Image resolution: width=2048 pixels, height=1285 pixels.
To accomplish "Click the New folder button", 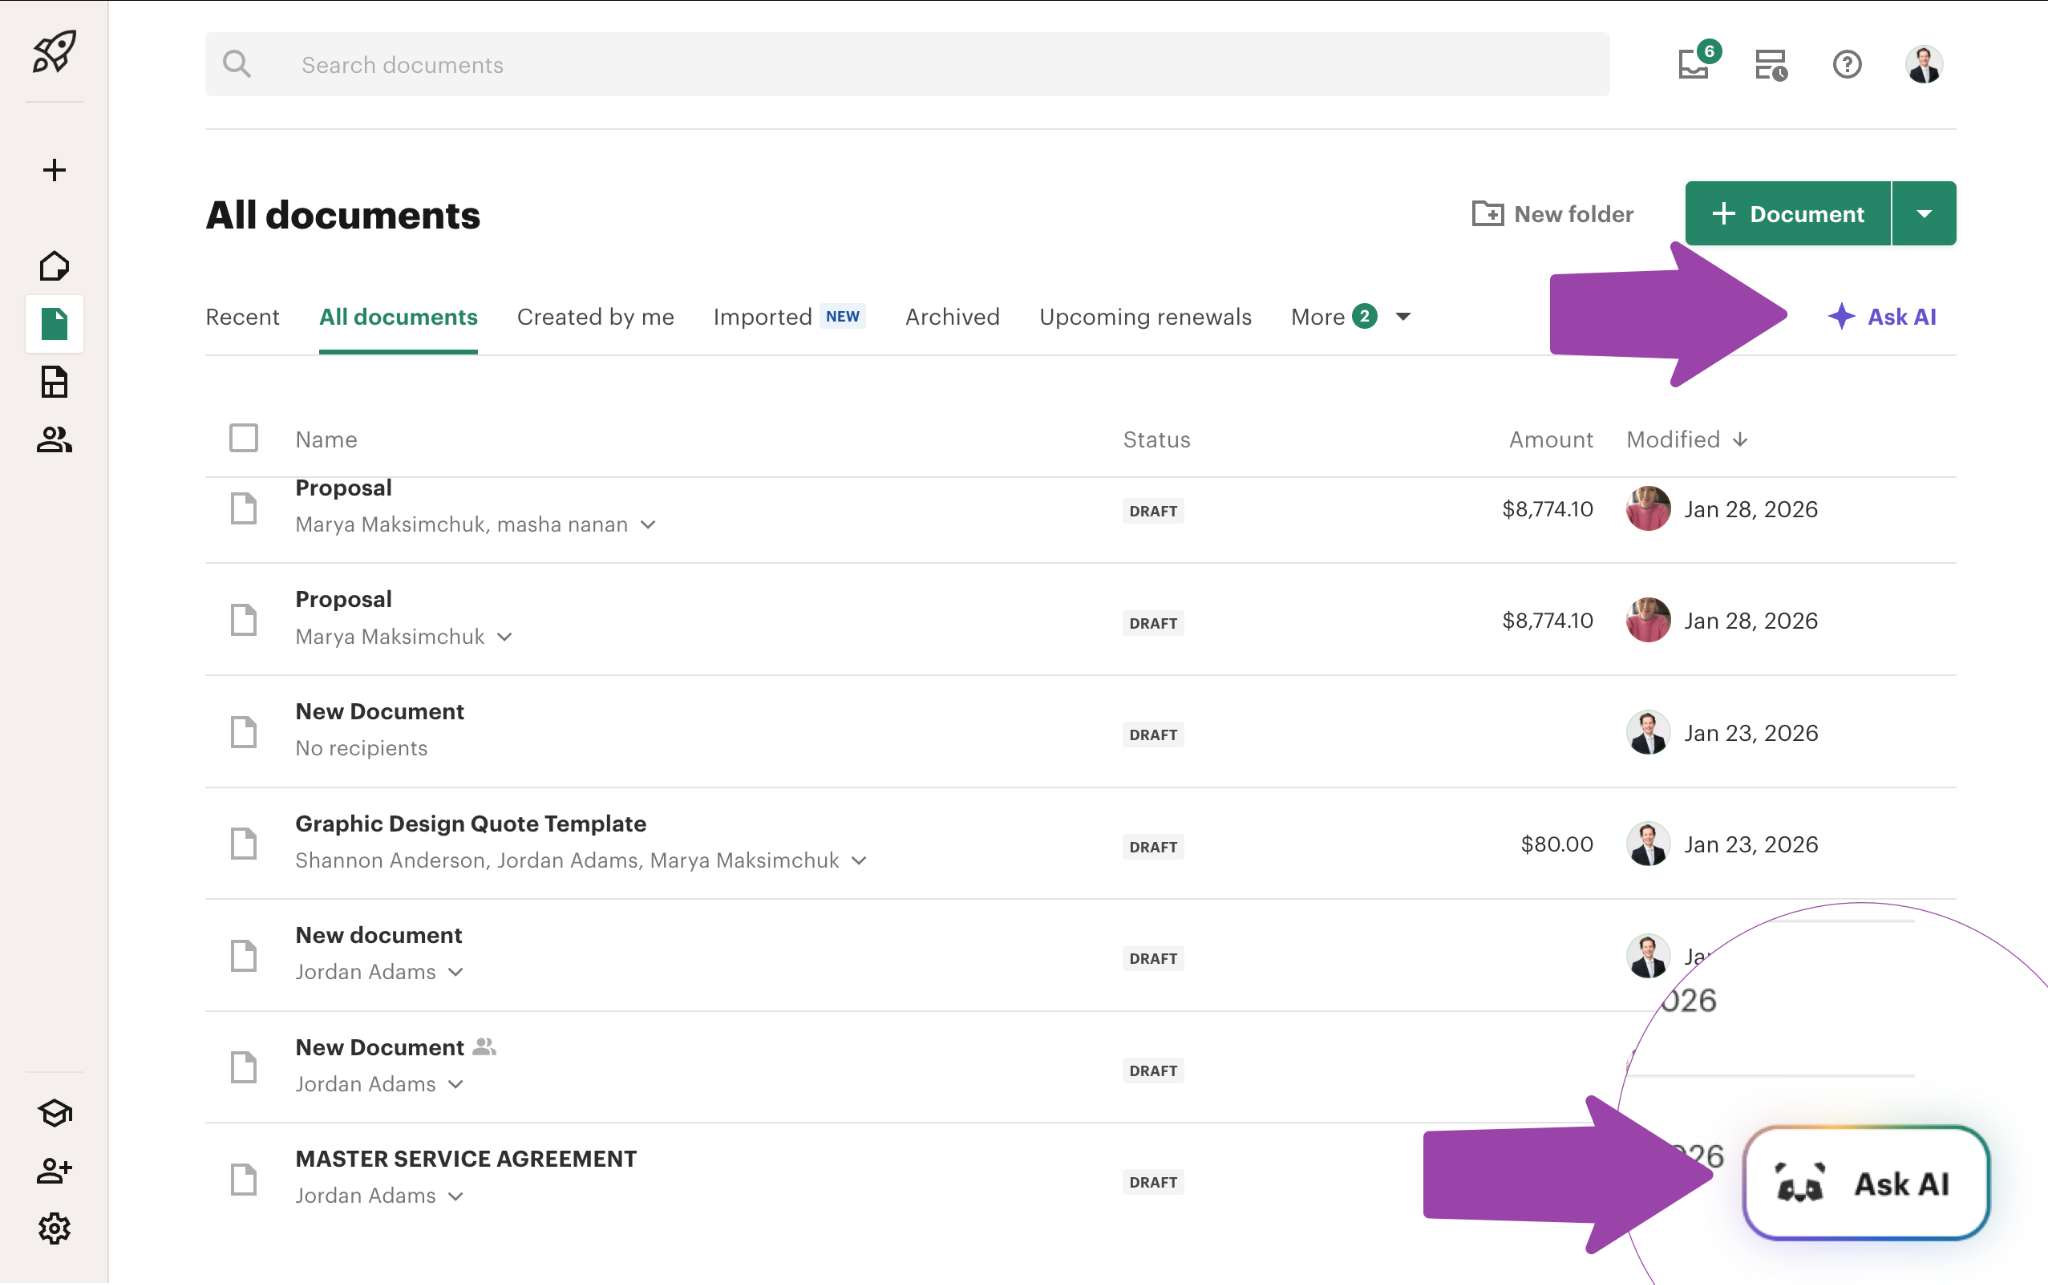I will point(1552,214).
